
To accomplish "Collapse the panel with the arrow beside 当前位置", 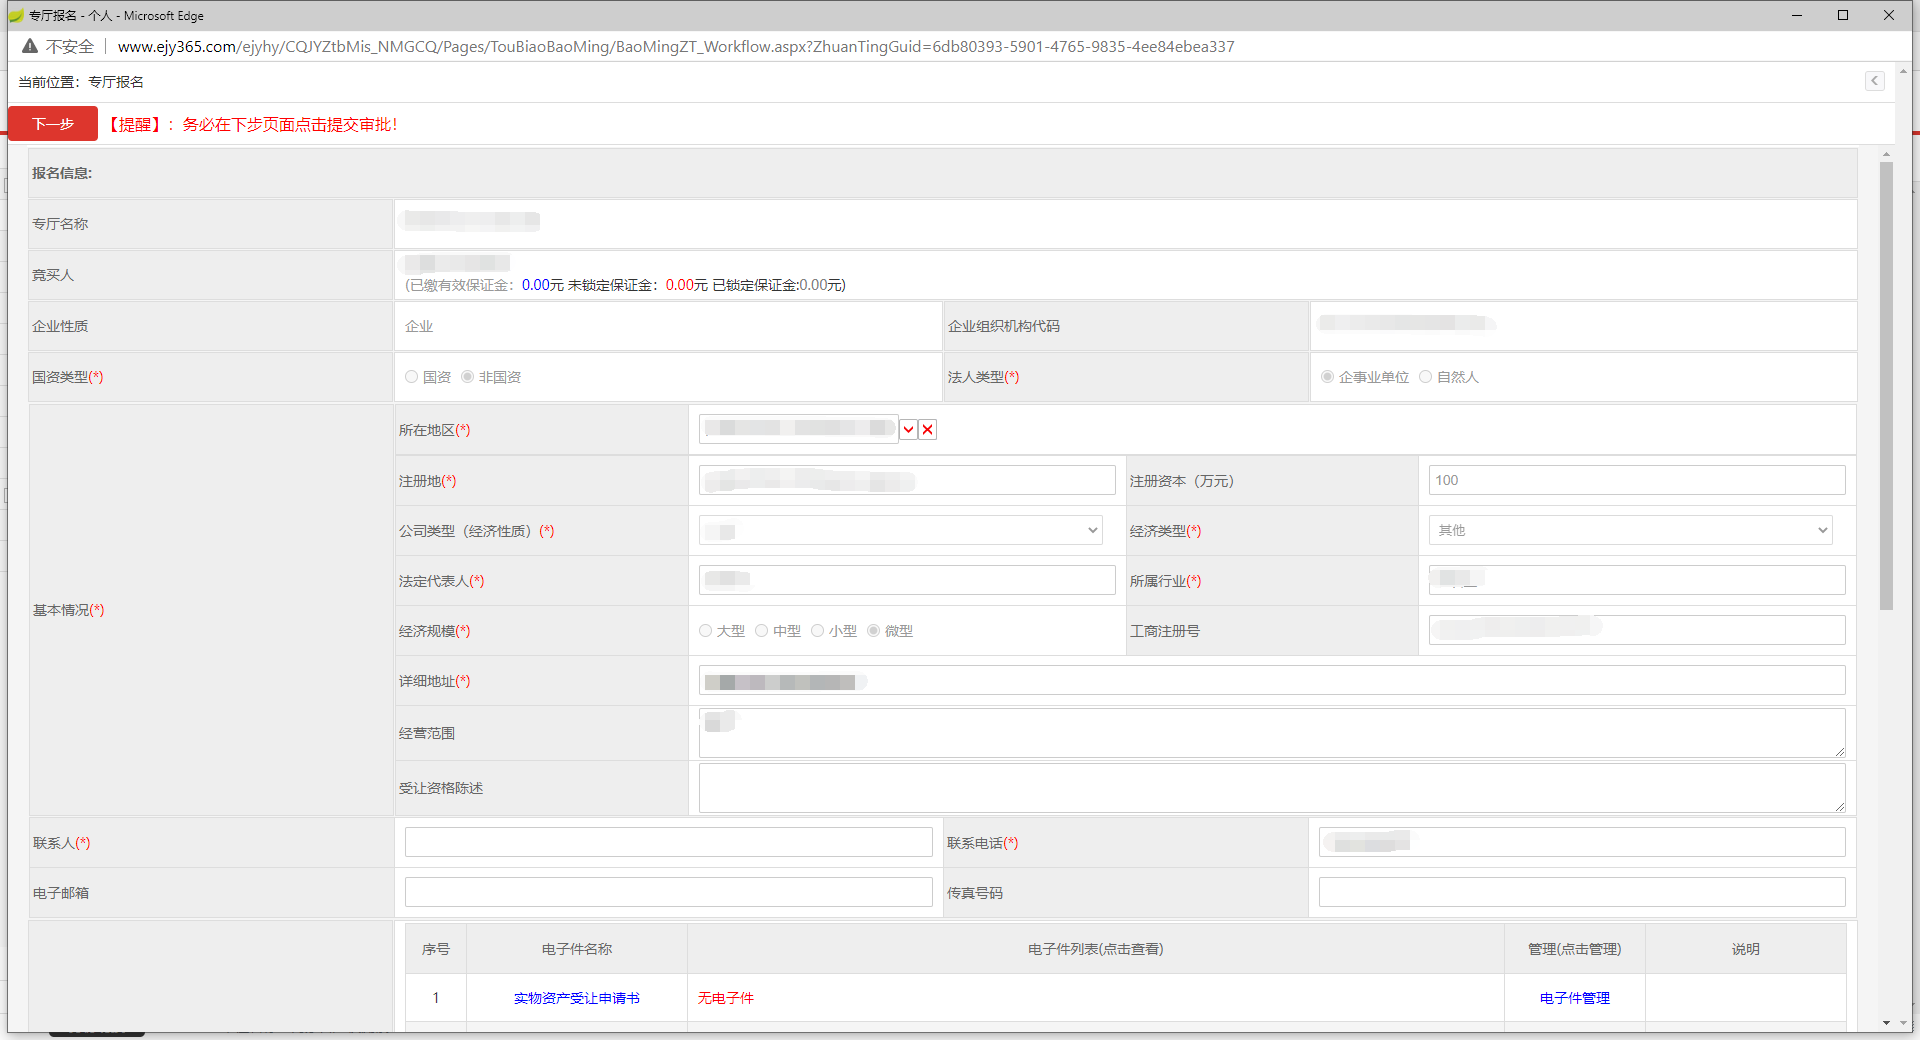I will click(x=1875, y=81).
